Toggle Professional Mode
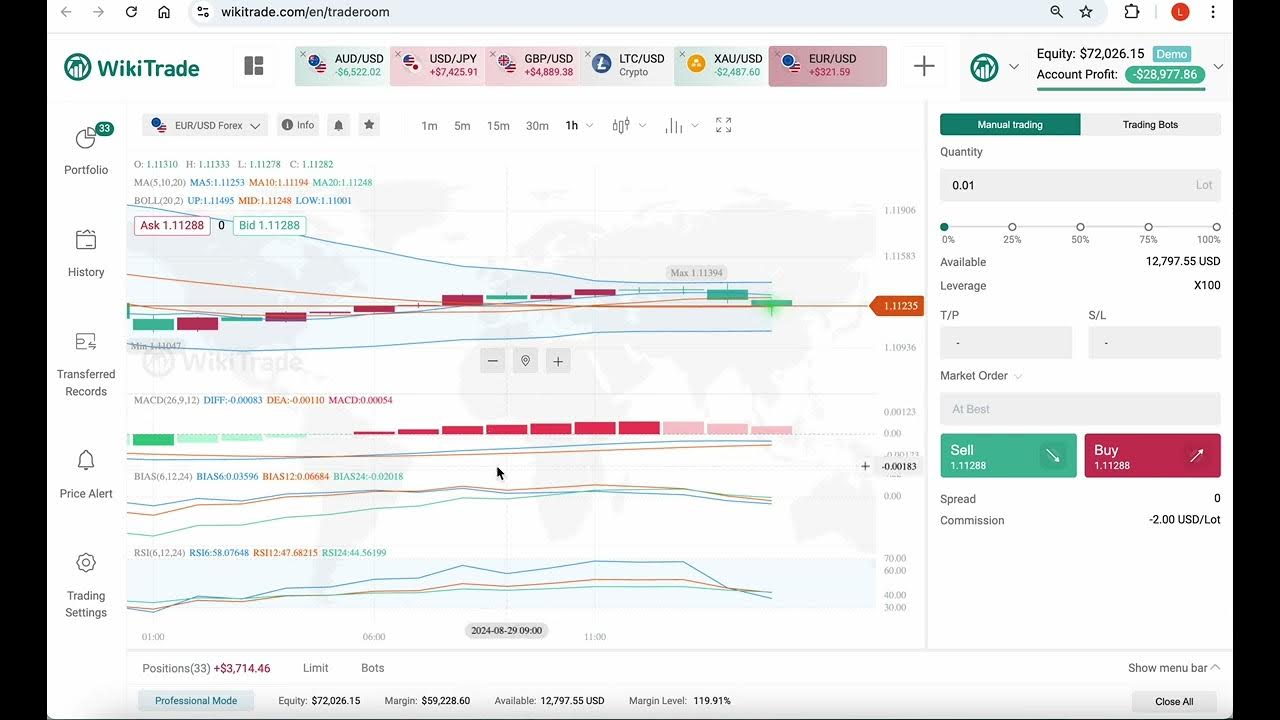The height and width of the screenshot is (720, 1280). (x=196, y=701)
